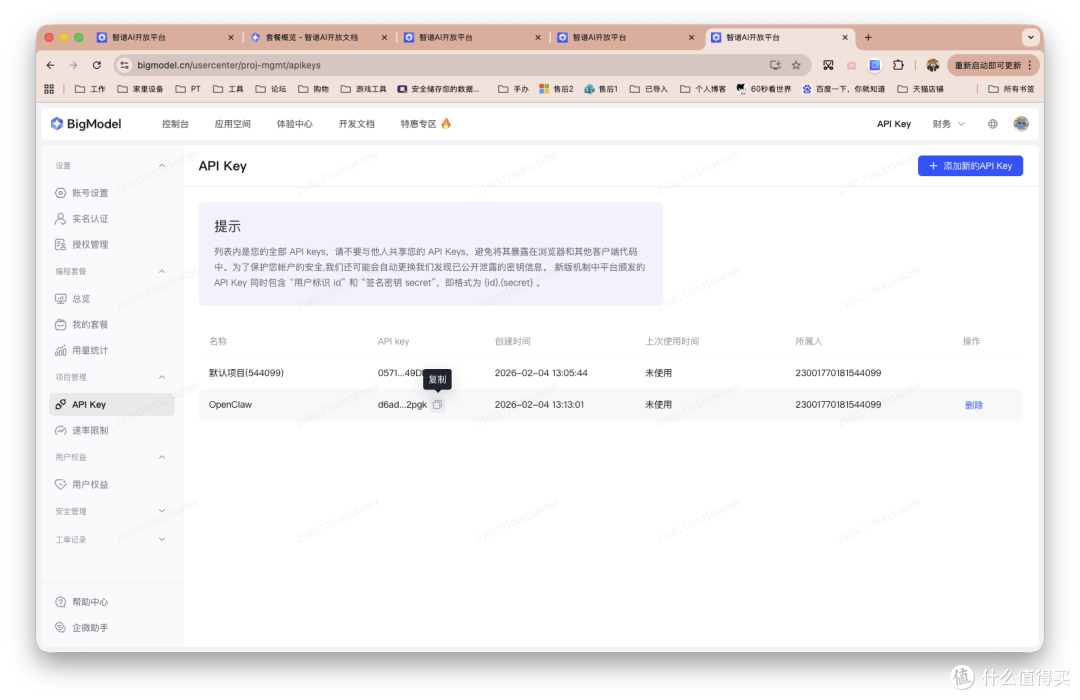Expand the 安全管理 sidebar section
The width and height of the screenshot is (1080, 700).
point(162,511)
